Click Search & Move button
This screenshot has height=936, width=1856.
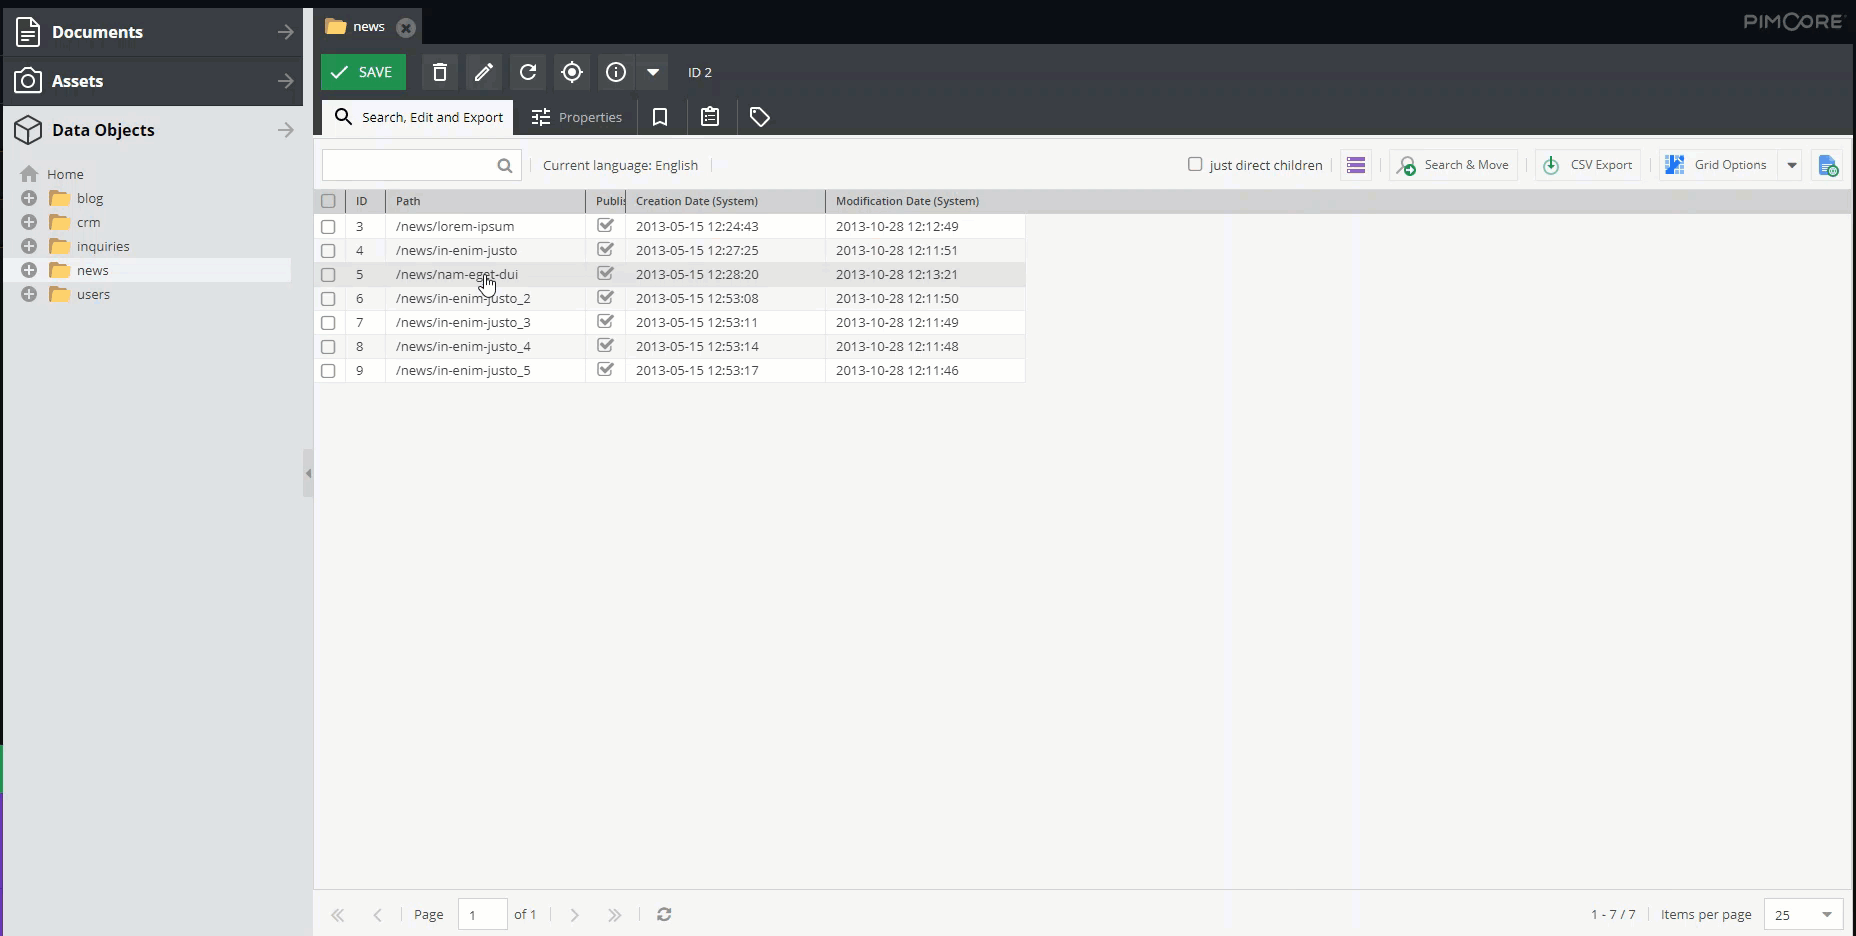coord(1454,165)
